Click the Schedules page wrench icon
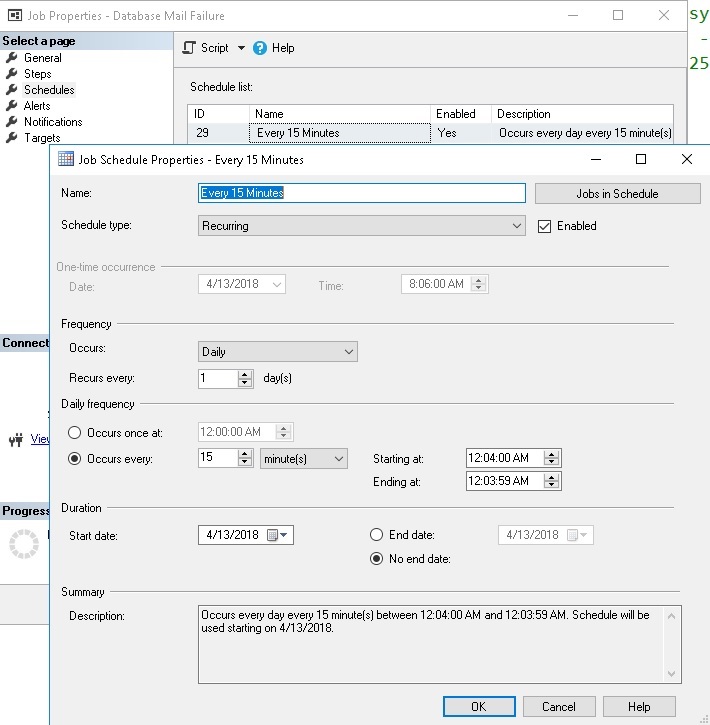 tap(12, 90)
